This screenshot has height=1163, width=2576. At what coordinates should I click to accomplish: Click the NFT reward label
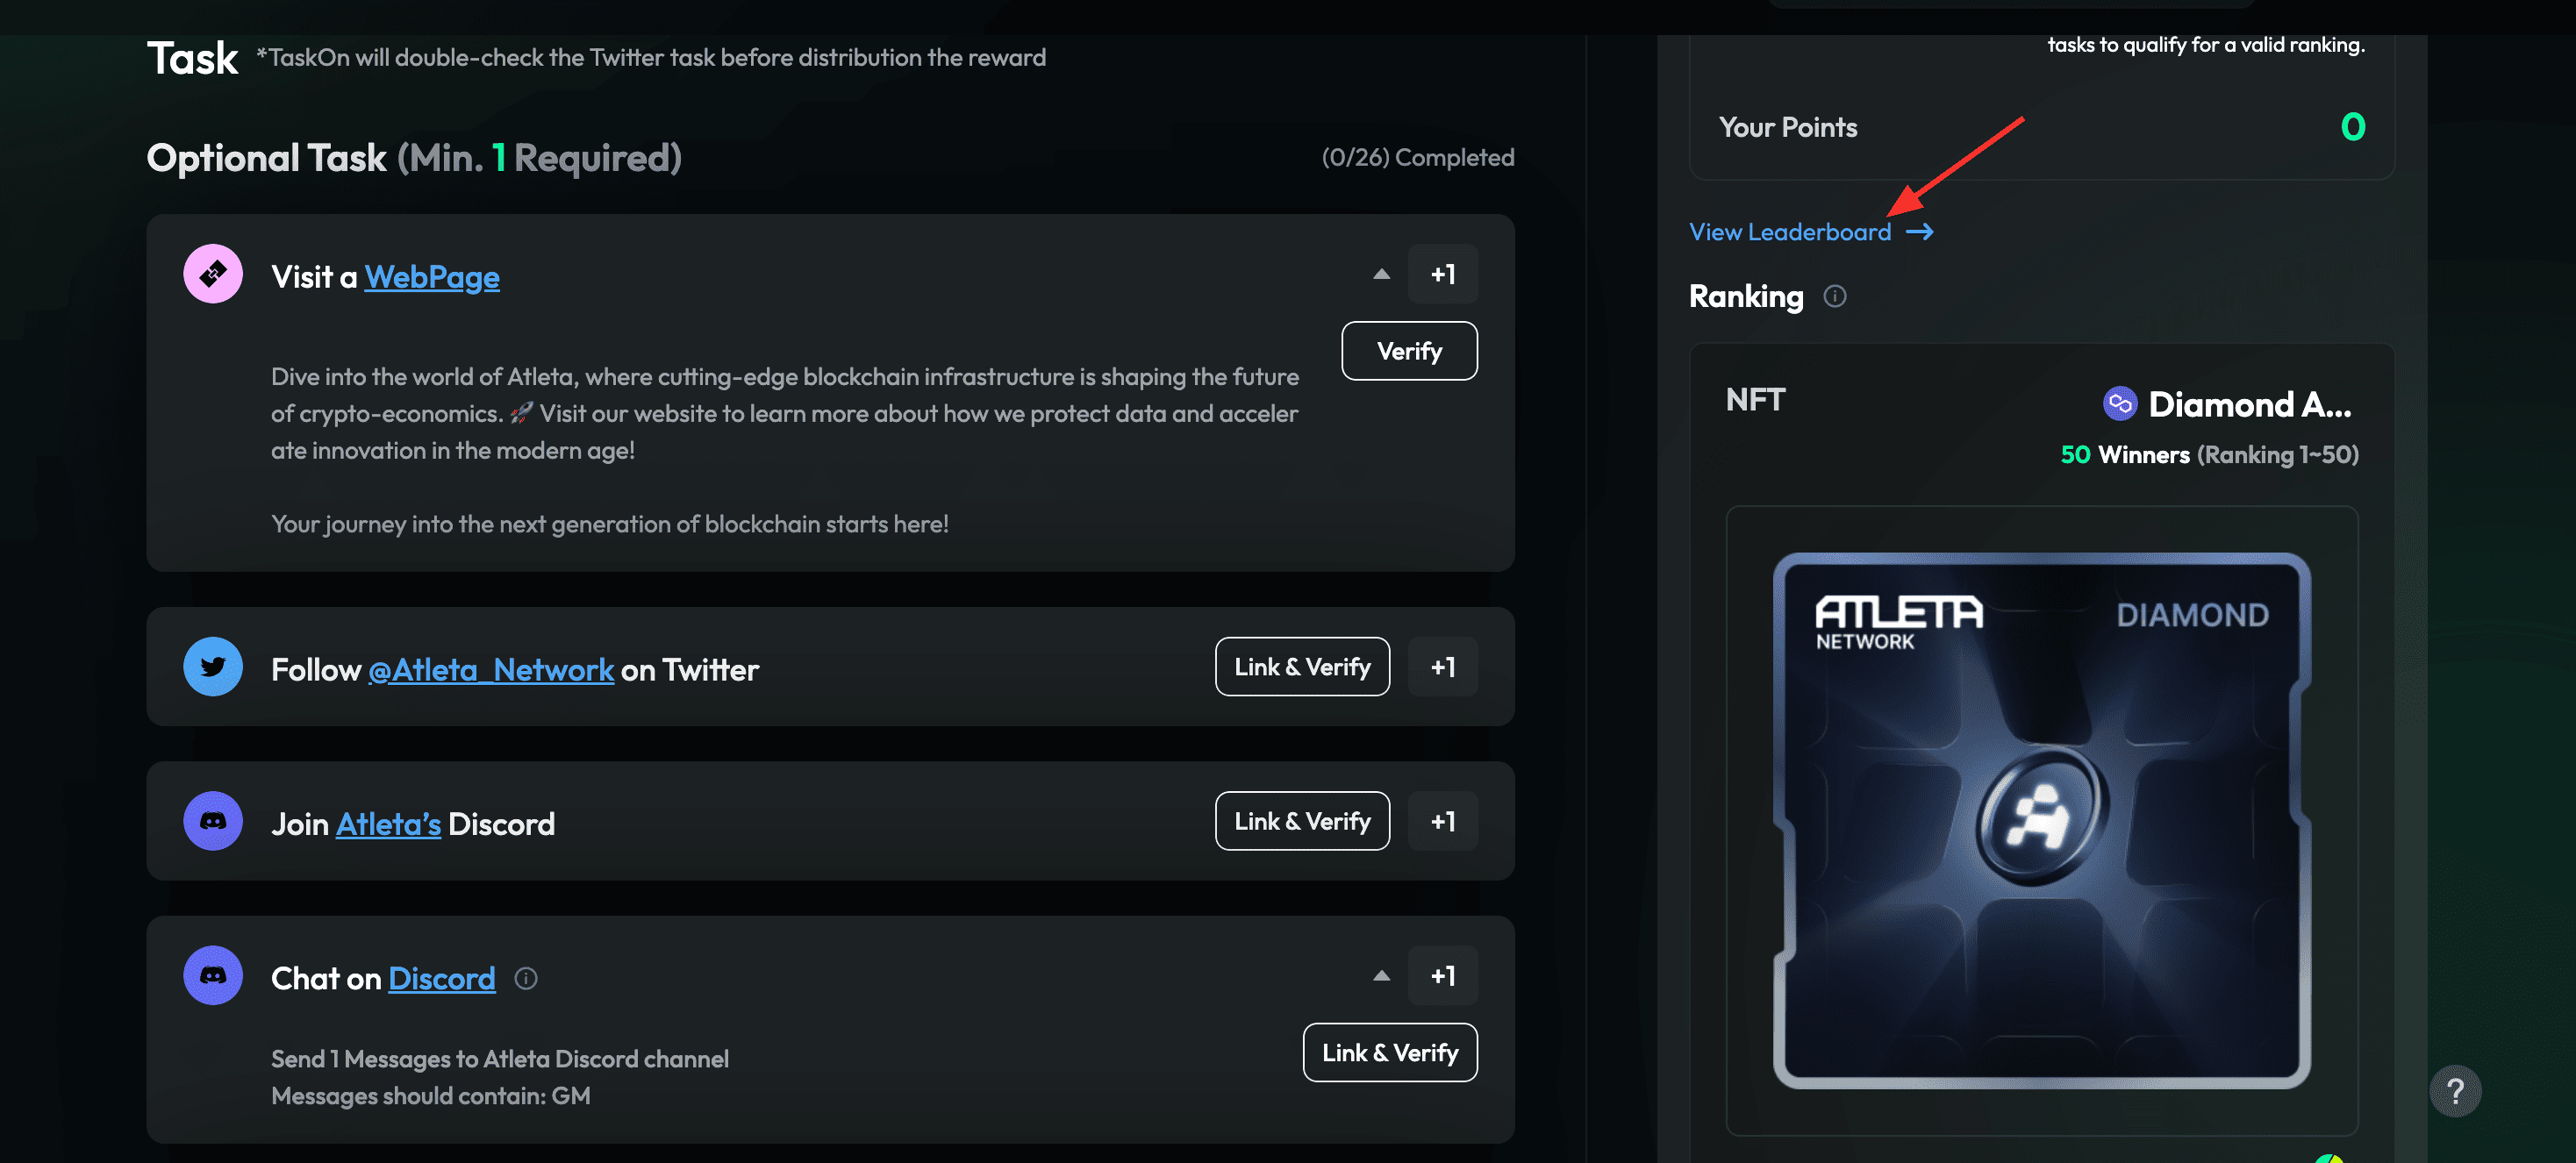coord(1755,400)
